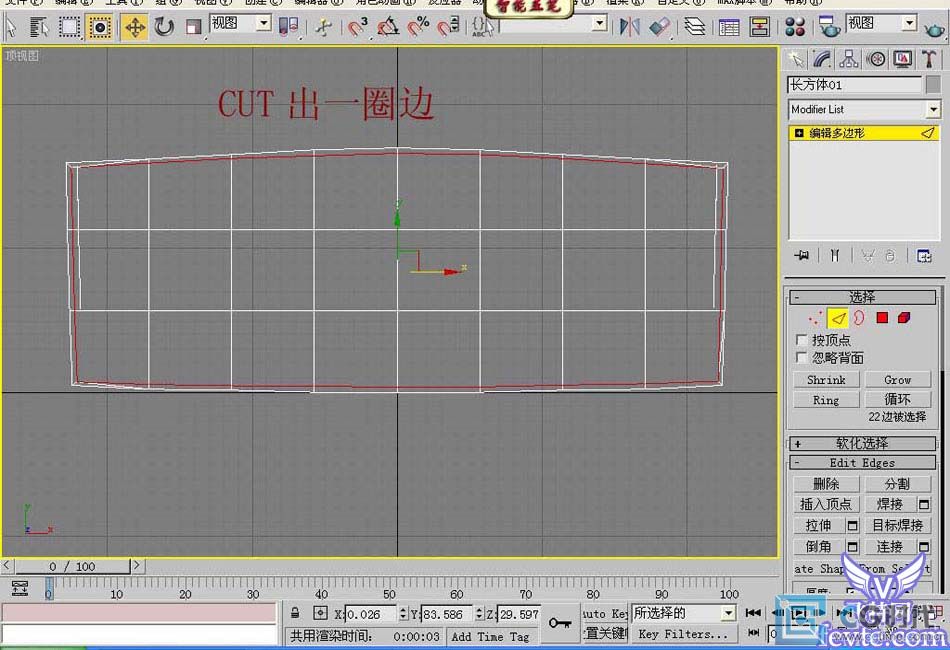
Task: Click the Ring selection button
Action: click(x=826, y=400)
